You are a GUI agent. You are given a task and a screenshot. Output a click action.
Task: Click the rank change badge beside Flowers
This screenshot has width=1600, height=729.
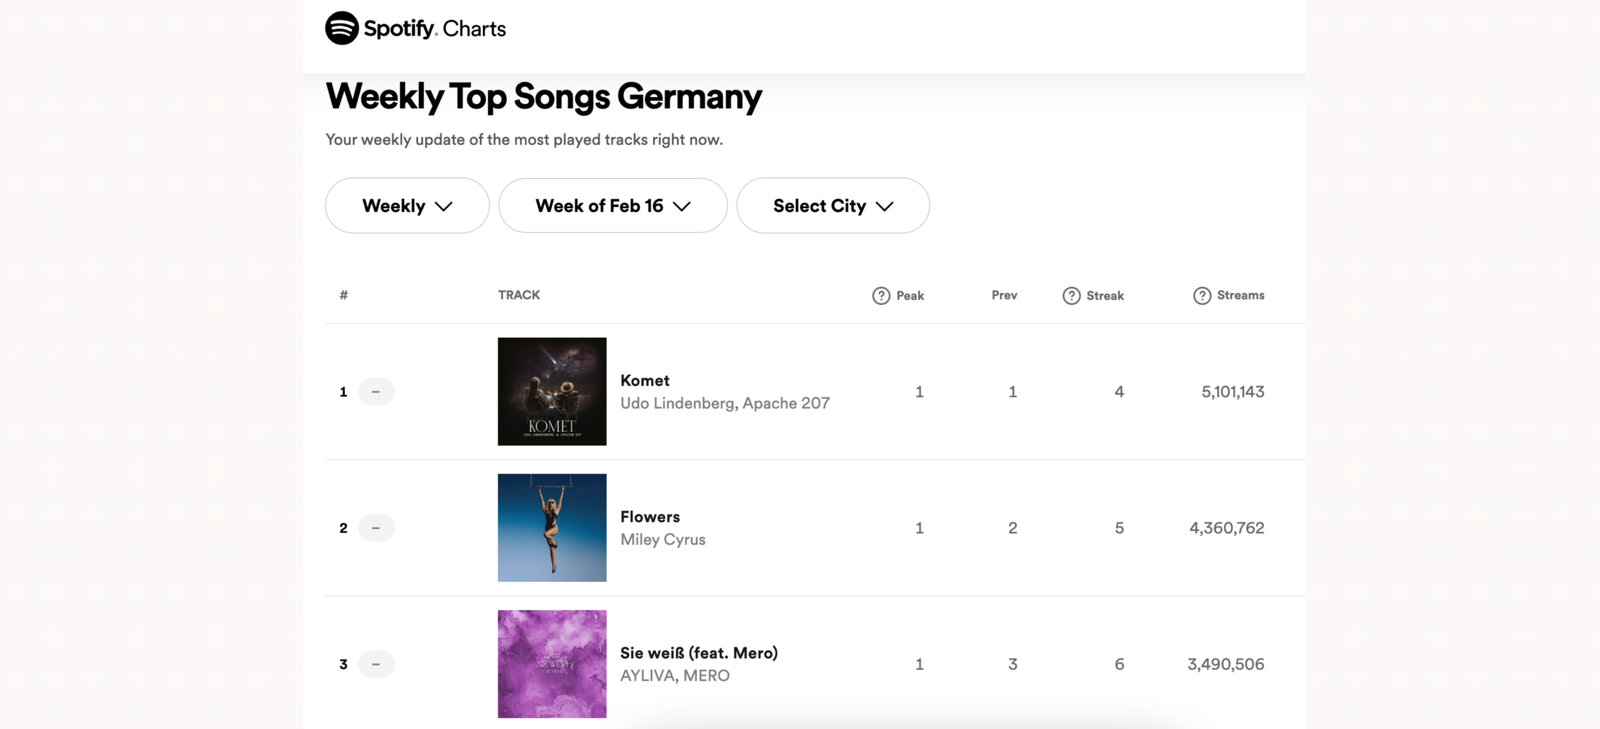(376, 527)
